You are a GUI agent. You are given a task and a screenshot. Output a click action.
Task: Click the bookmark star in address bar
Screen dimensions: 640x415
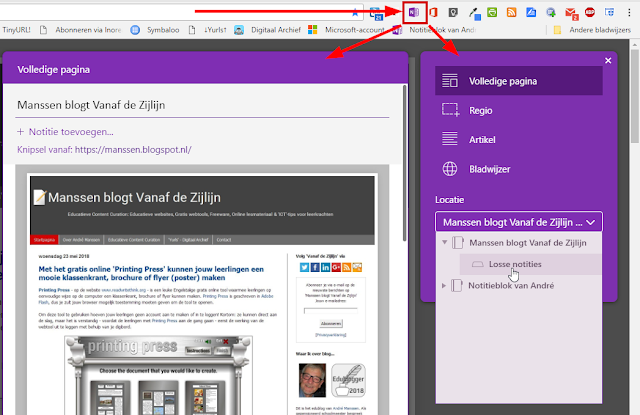(x=355, y=13)
